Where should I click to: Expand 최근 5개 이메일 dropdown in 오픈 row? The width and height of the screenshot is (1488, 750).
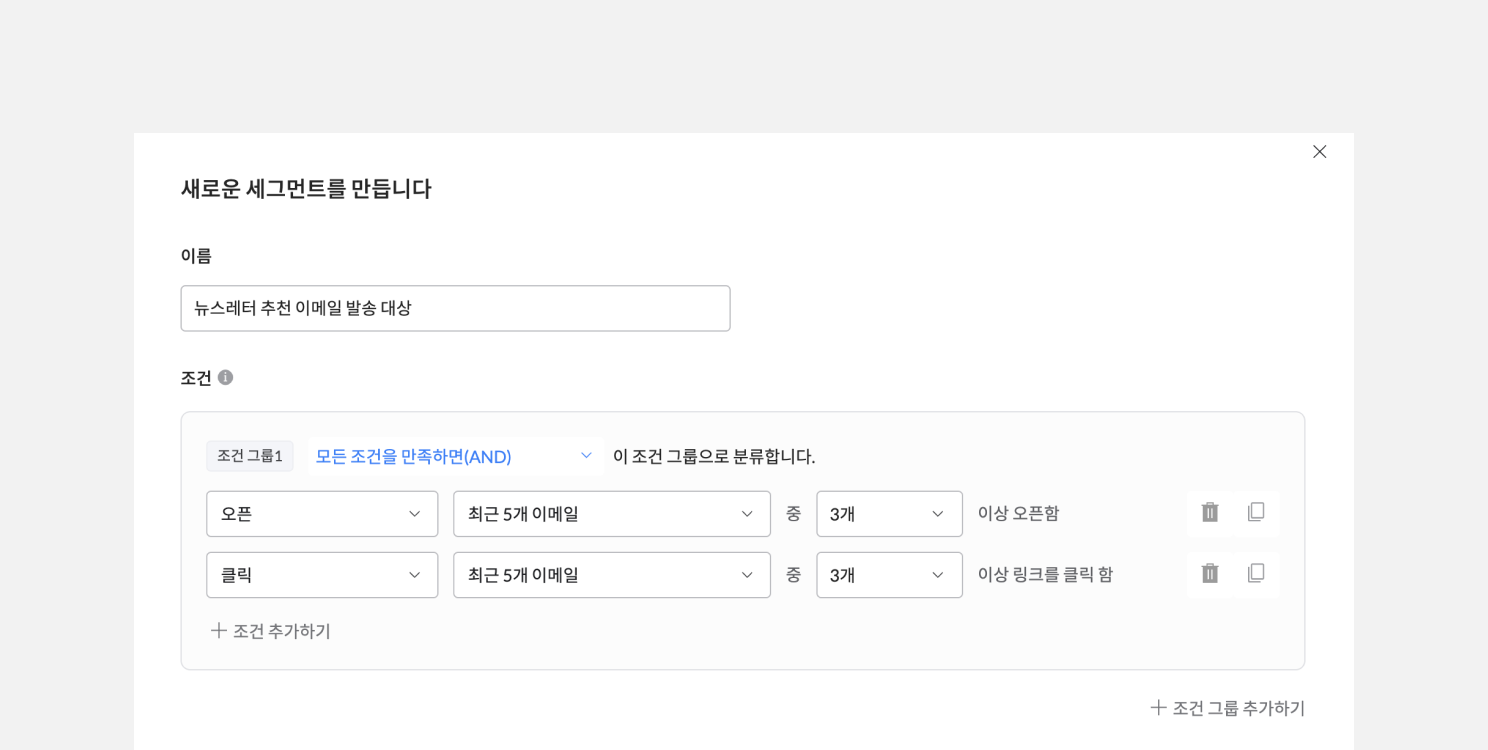coord(612,514)
